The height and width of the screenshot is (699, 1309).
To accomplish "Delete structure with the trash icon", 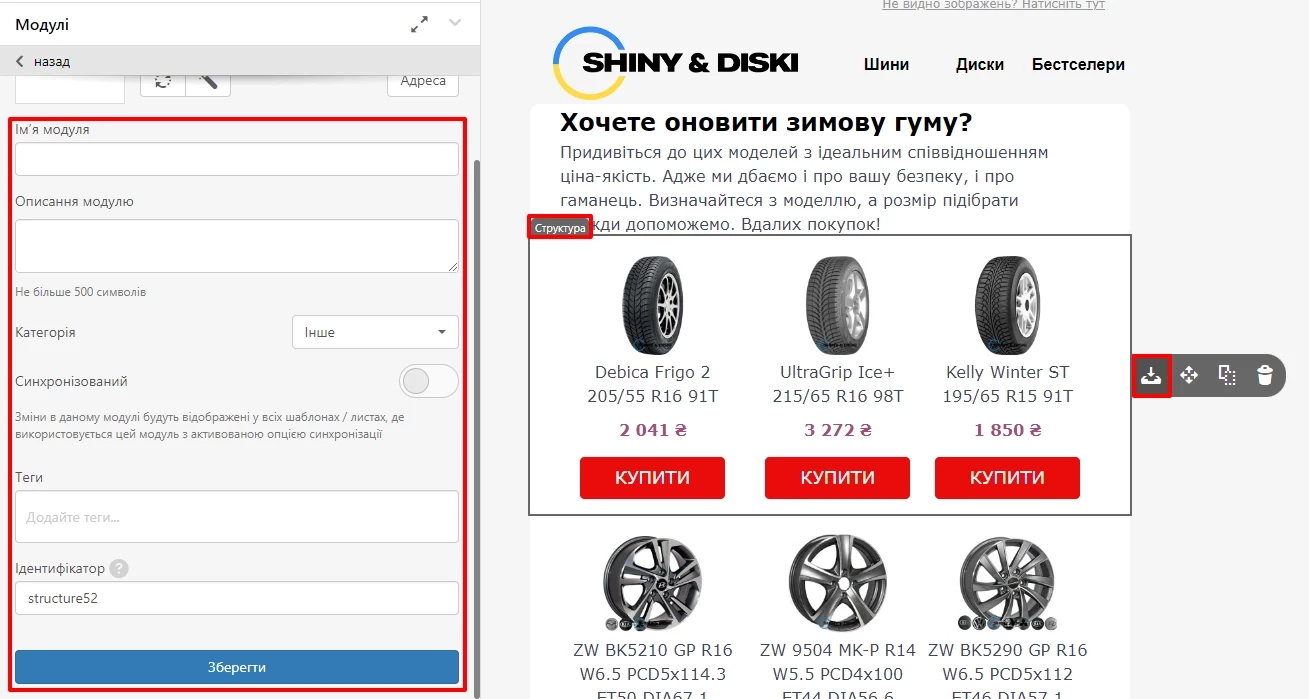I will tap(1265, 375).
